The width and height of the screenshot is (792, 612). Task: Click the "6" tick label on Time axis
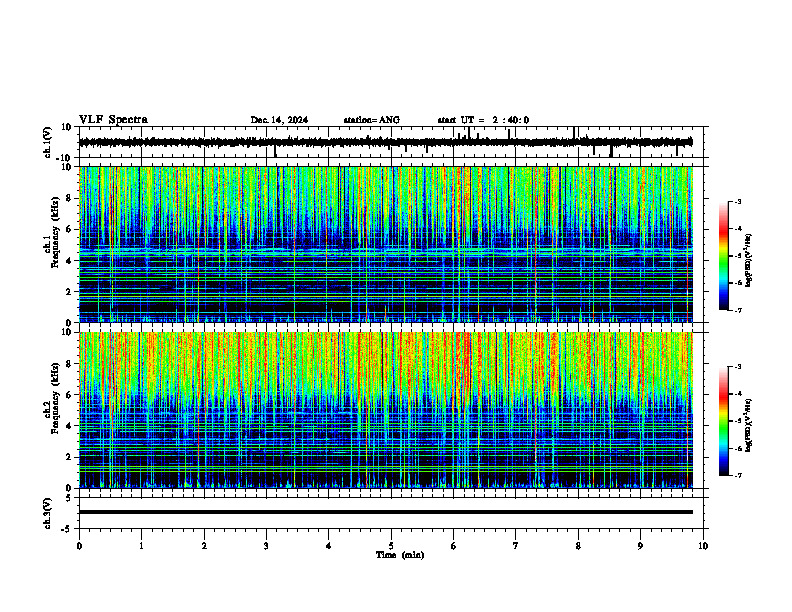454,546
